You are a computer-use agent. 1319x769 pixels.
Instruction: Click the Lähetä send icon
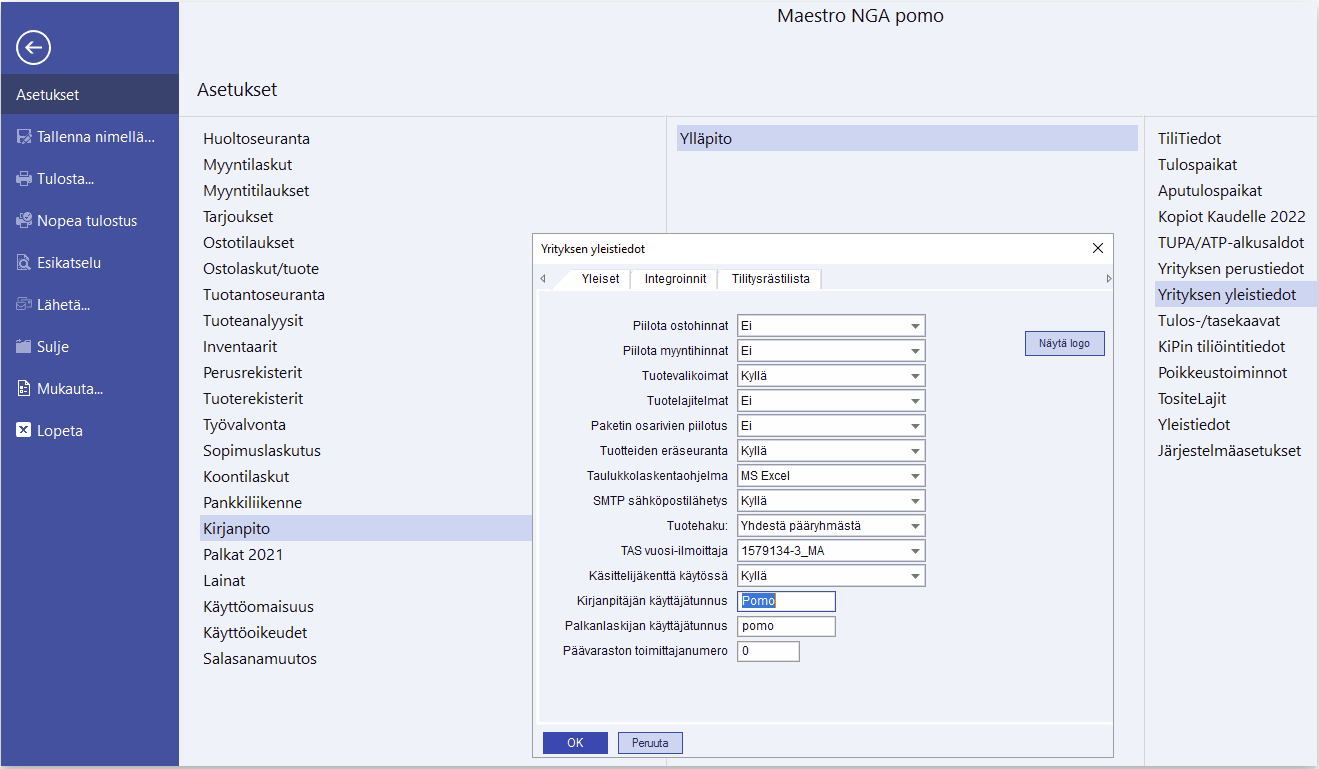coord(24,305)
